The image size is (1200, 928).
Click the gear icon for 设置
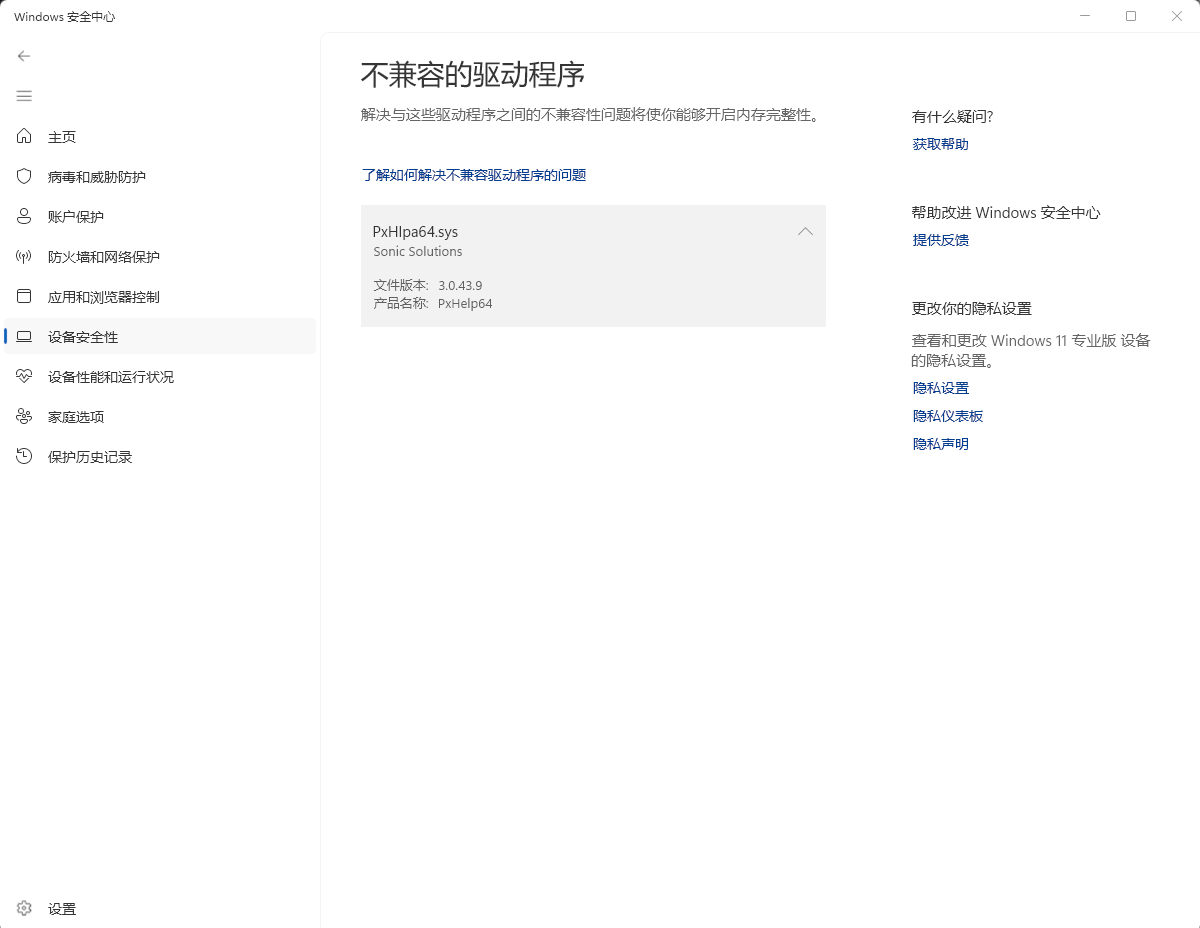(x=25, y=908)
